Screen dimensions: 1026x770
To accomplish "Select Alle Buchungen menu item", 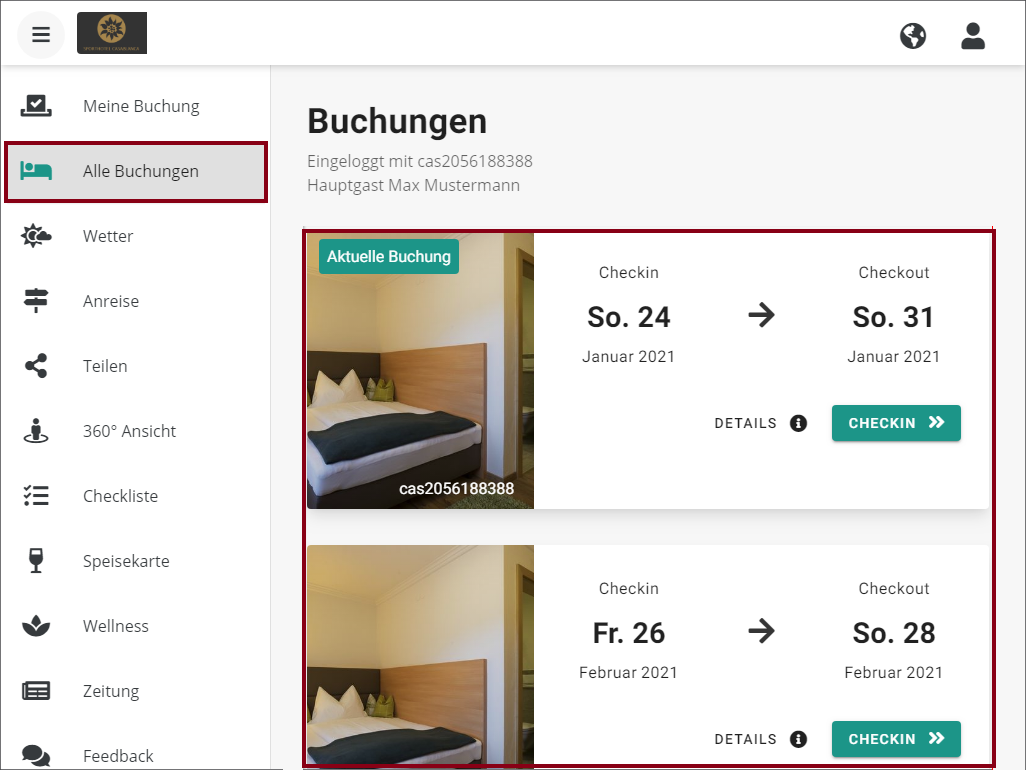I will (136, 171).
